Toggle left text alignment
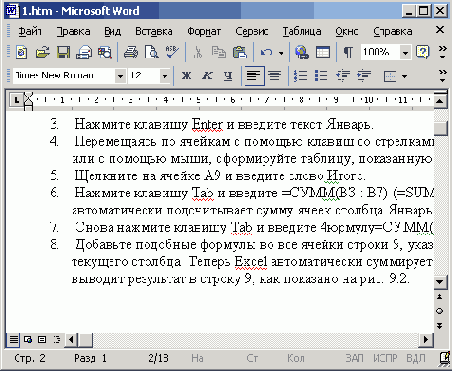This screenshot has width=452, height=371. (x=254, y=76)
